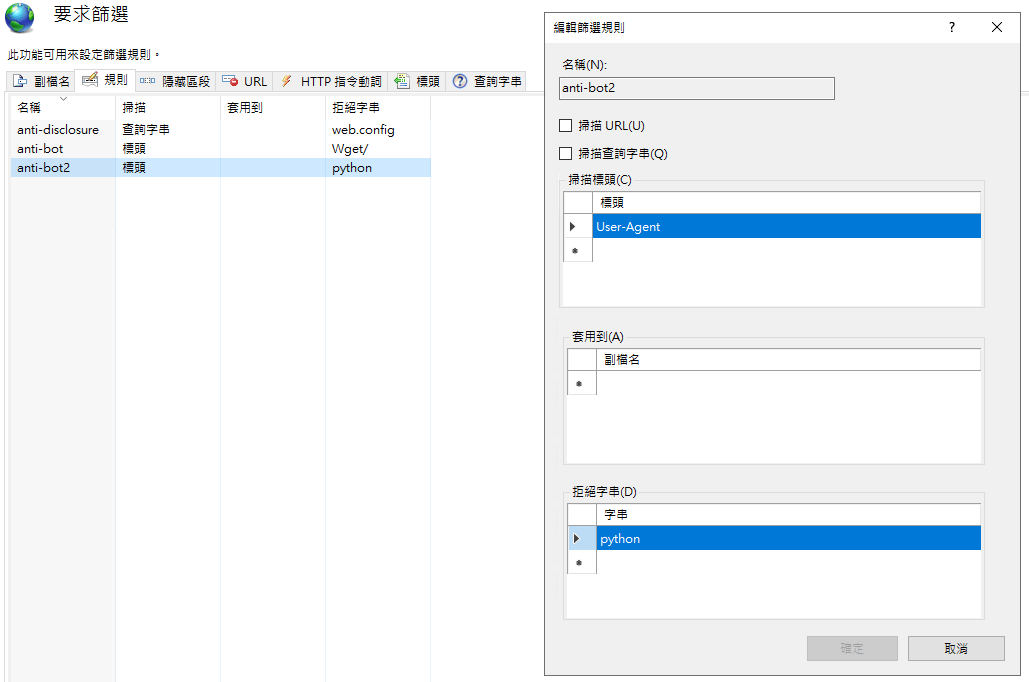Click the 規則 tab's pencil icon
Screen dimensions: 1029x682
click(x=90, y=80)
